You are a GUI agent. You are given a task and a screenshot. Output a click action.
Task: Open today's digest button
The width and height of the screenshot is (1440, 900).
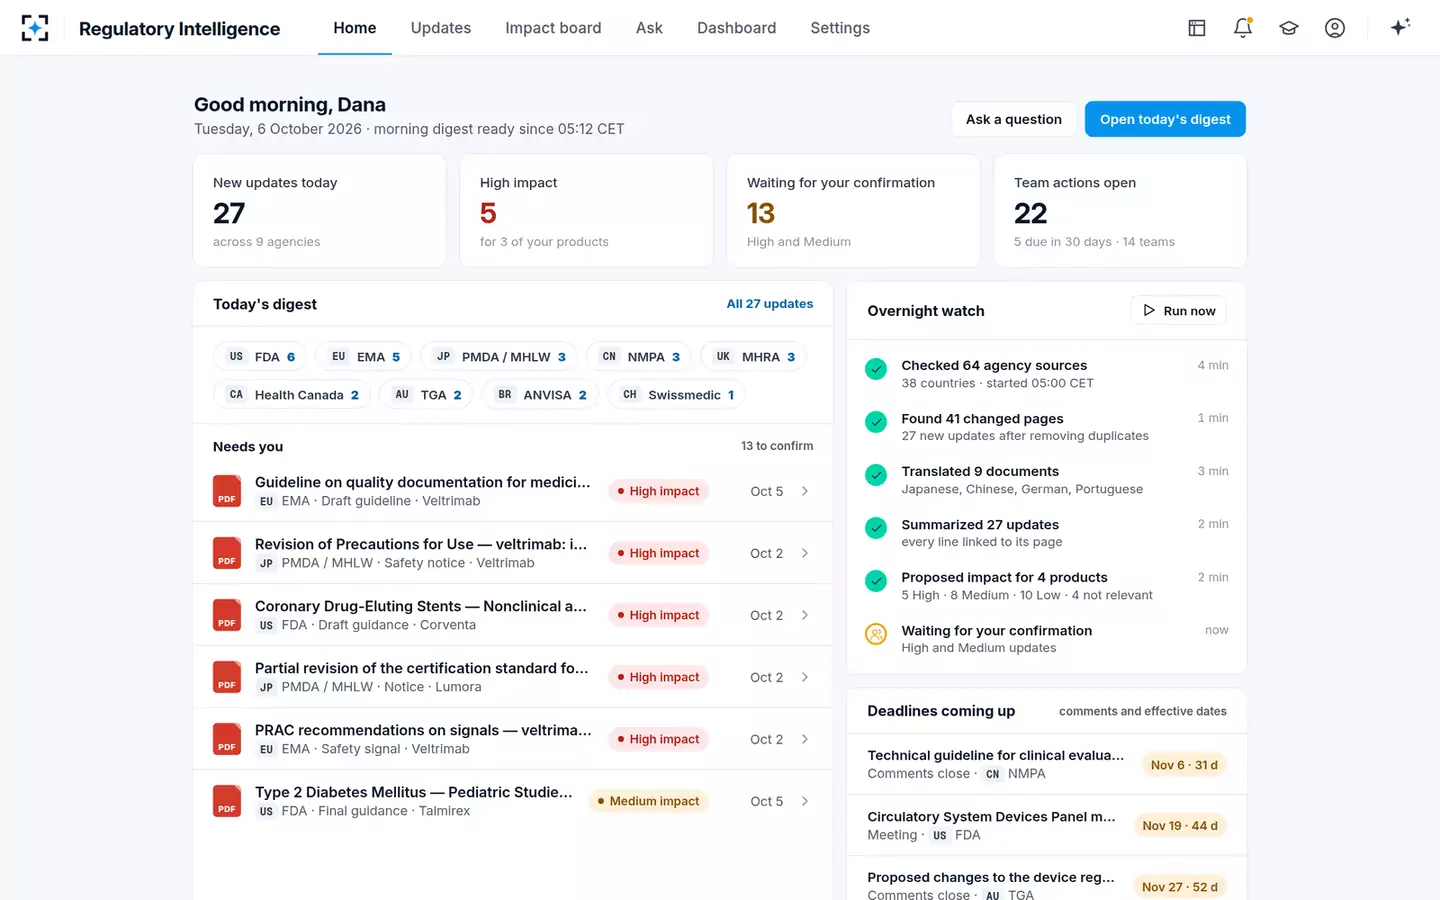pos(1165,119)
